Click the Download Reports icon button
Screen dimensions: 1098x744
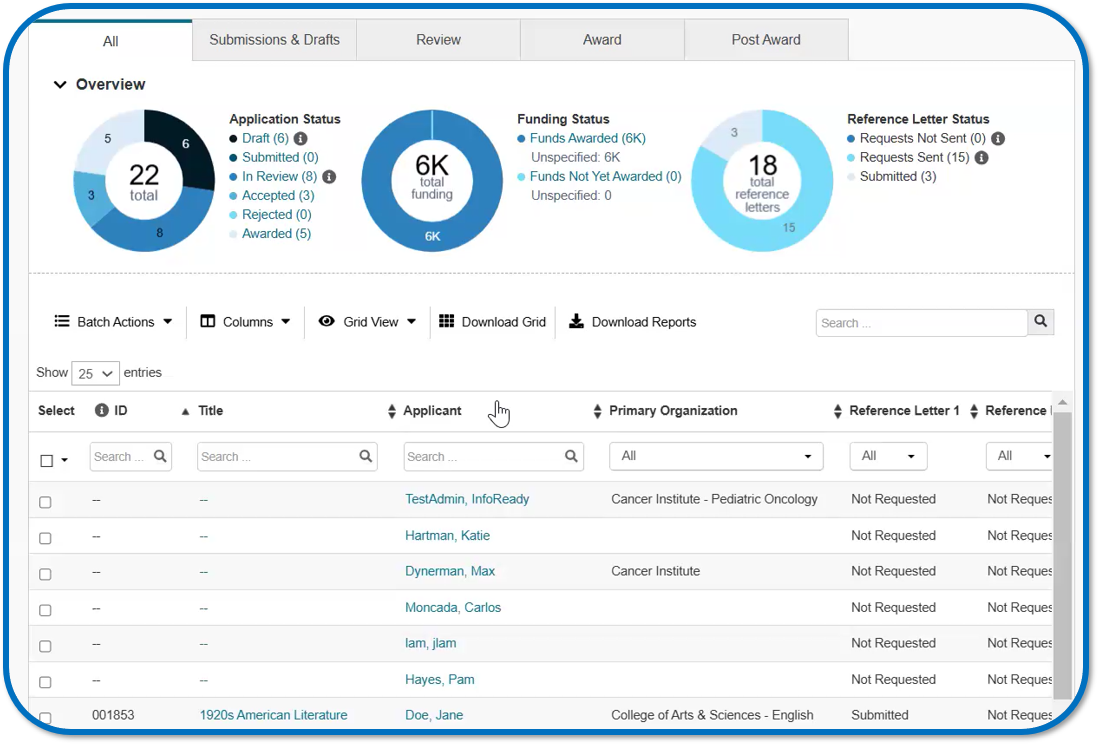[576, 322]
